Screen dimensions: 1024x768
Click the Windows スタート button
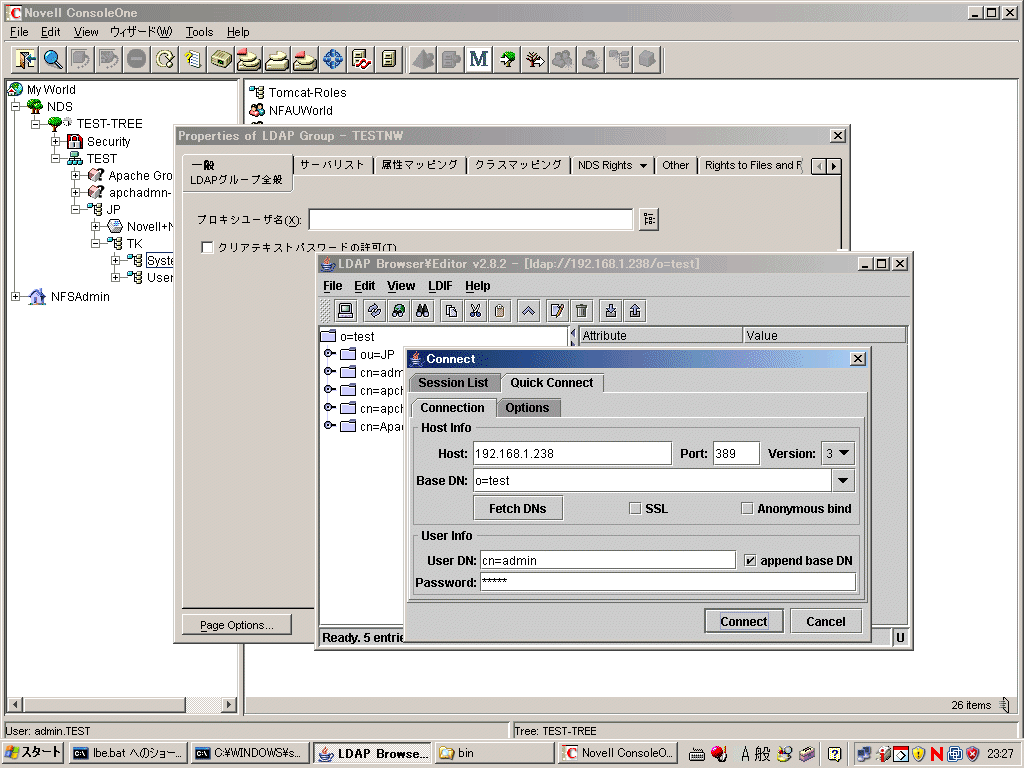(x=33, y=753)
